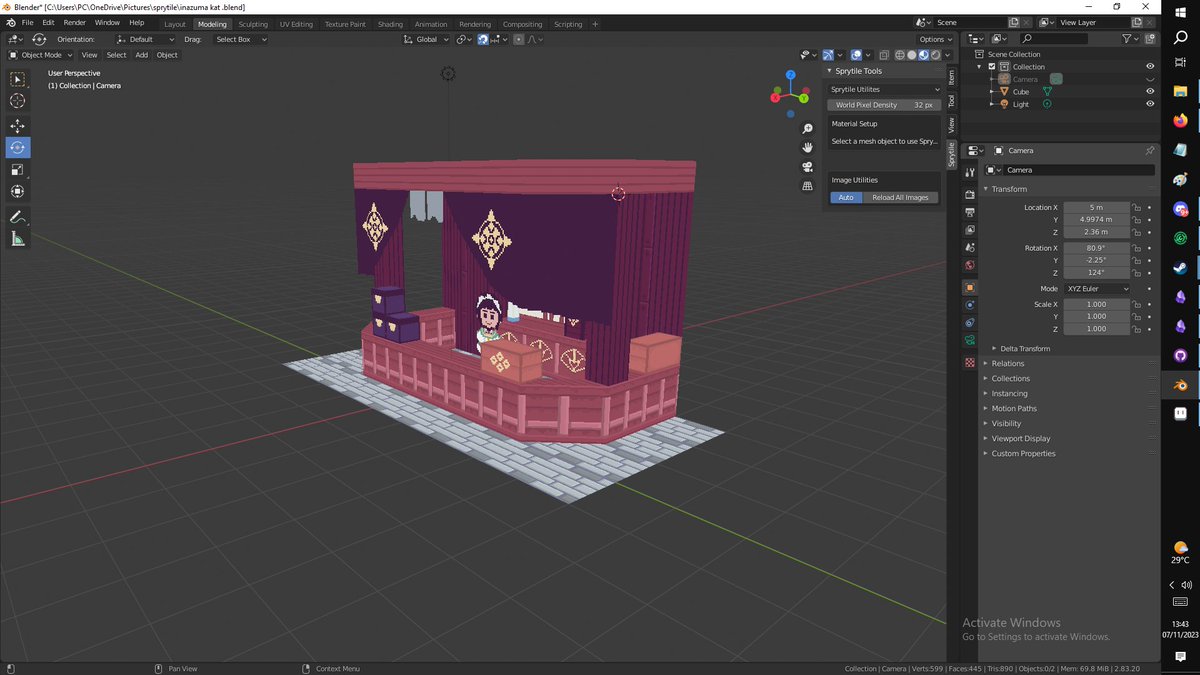Viewport: 1200px width, 675px height.
Task: Open the File menu
Action: [27, 22]
